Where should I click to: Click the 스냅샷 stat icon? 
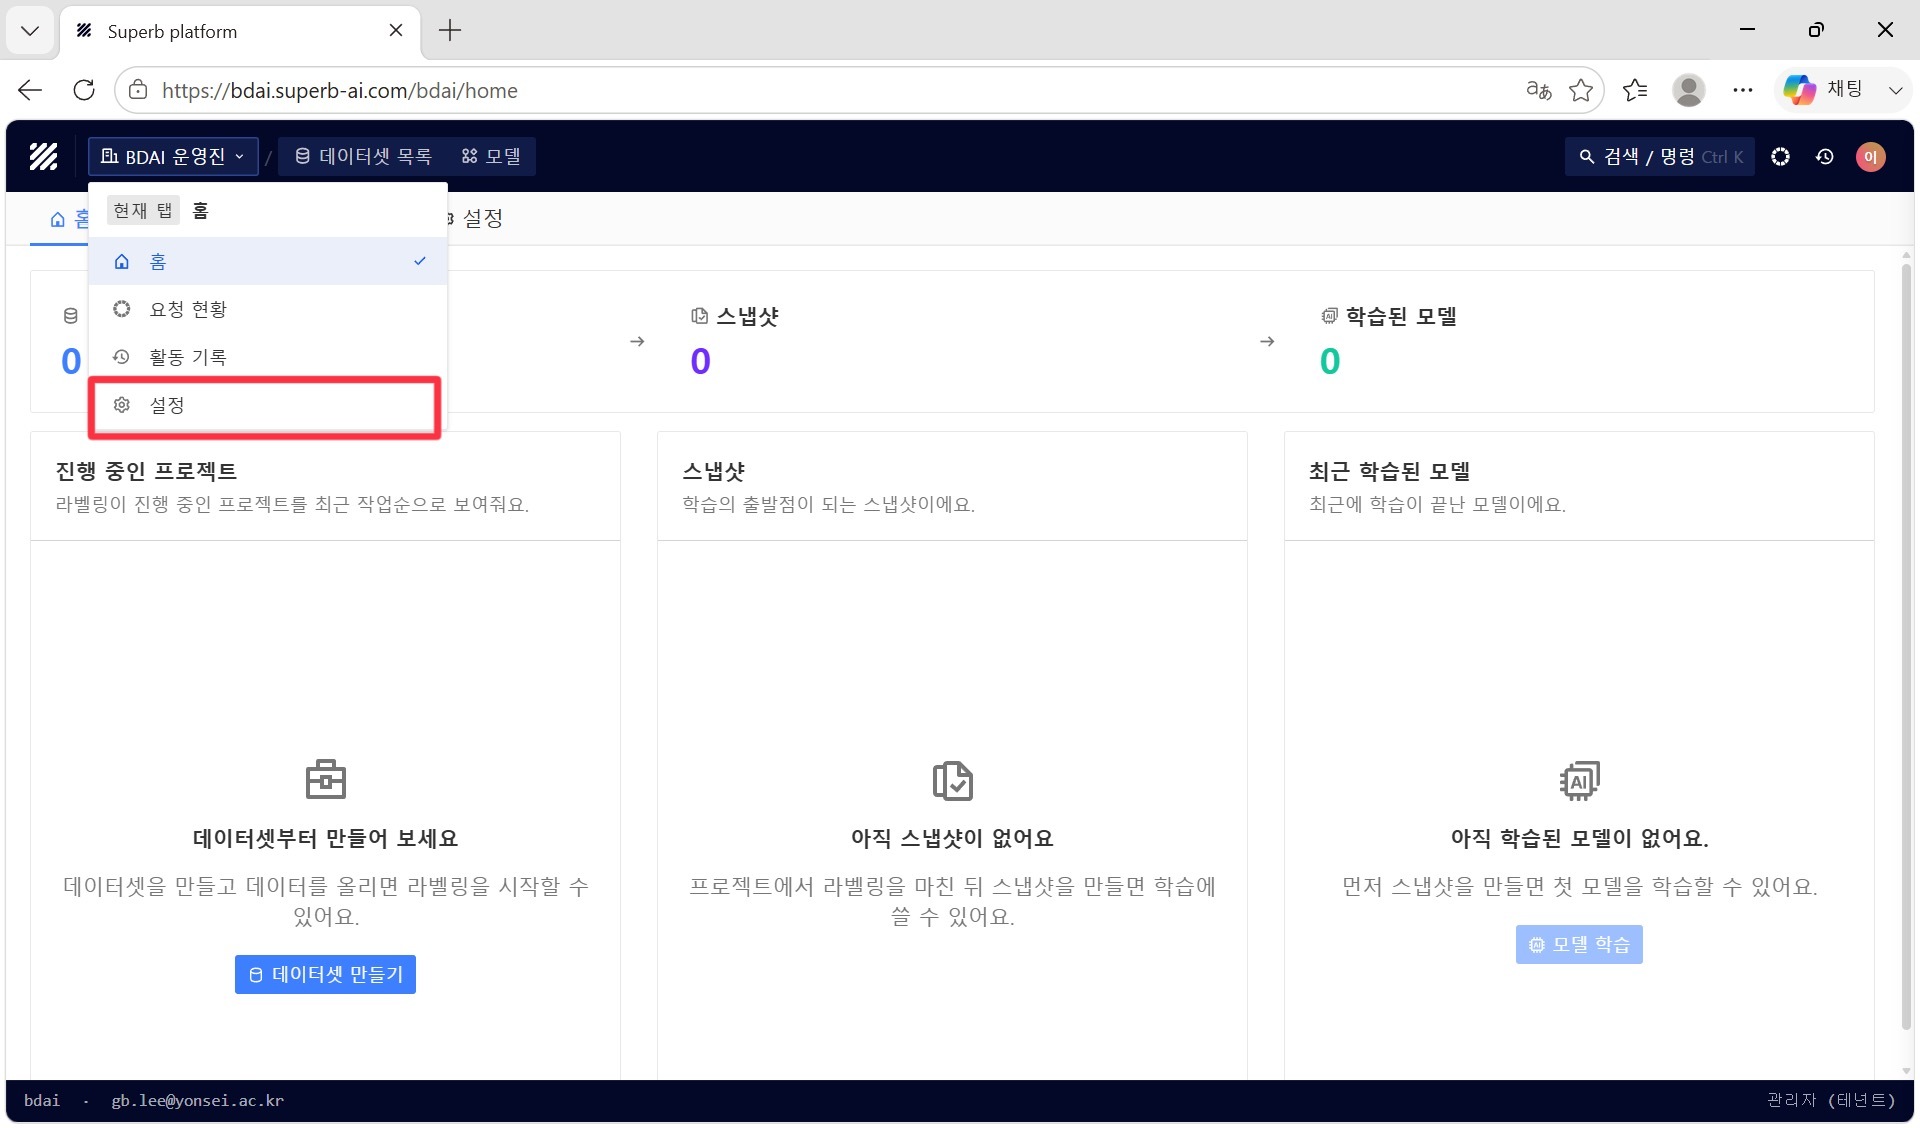coord(699,316)
